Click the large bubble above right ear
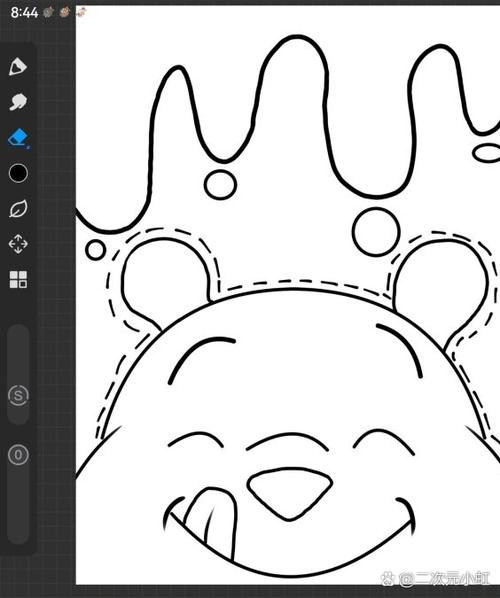 [x=376, y=231]
